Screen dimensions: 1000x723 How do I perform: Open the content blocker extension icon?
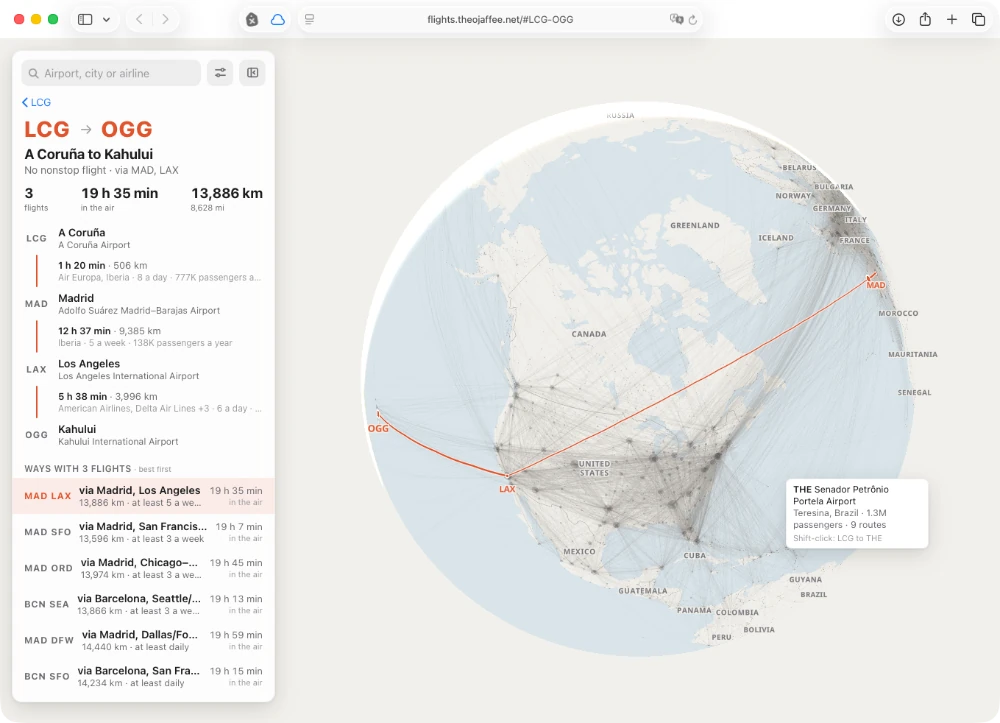[252, 20]
